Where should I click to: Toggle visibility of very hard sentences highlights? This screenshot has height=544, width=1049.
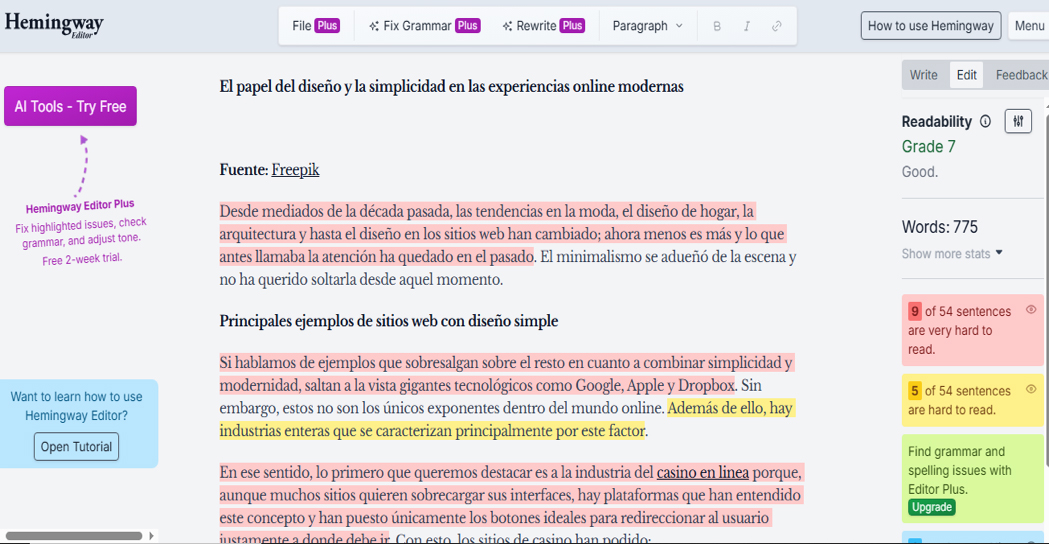[x=1031, y=310]
